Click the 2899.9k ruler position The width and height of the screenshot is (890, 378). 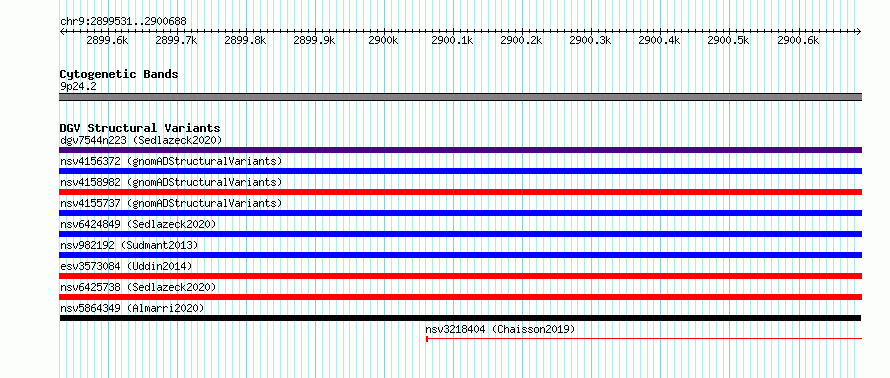click(x=314, y=40)
